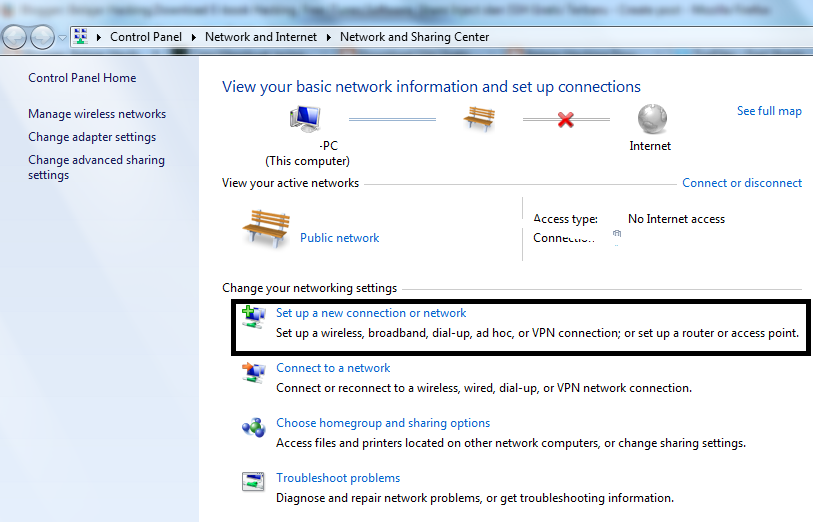Click the This computer icon in the map
The height and width of the screenshot is (522, 813).
tap(305, 118)
